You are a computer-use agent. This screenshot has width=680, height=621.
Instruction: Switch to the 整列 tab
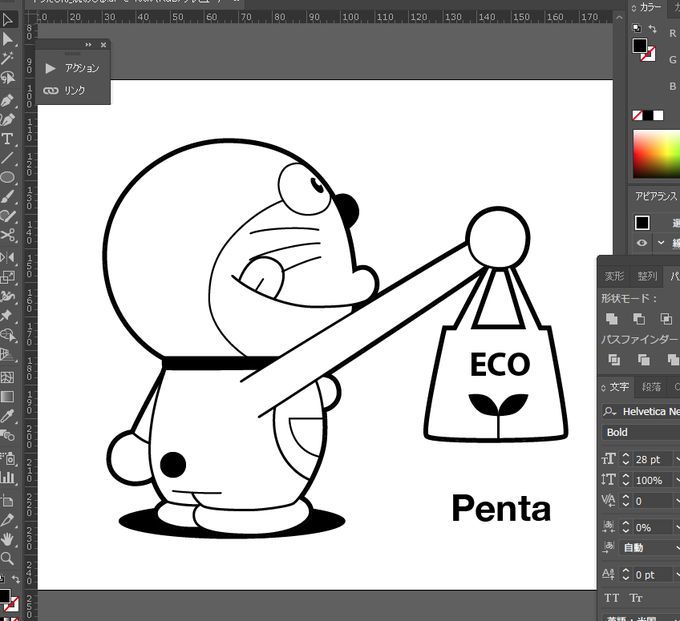647,276
